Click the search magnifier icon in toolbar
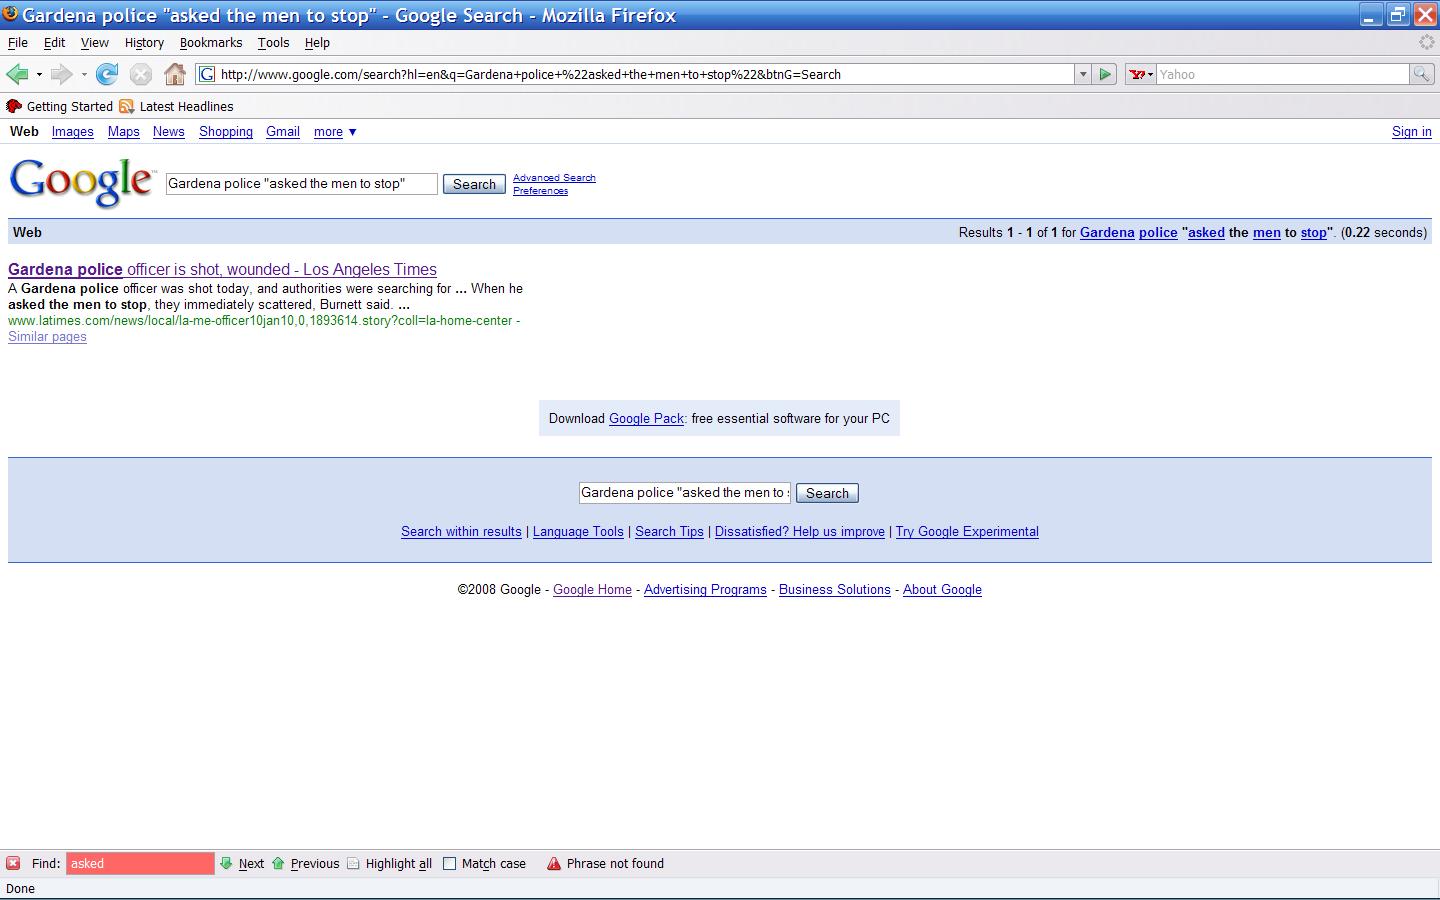1440x900 pixels. [1421, 74]
